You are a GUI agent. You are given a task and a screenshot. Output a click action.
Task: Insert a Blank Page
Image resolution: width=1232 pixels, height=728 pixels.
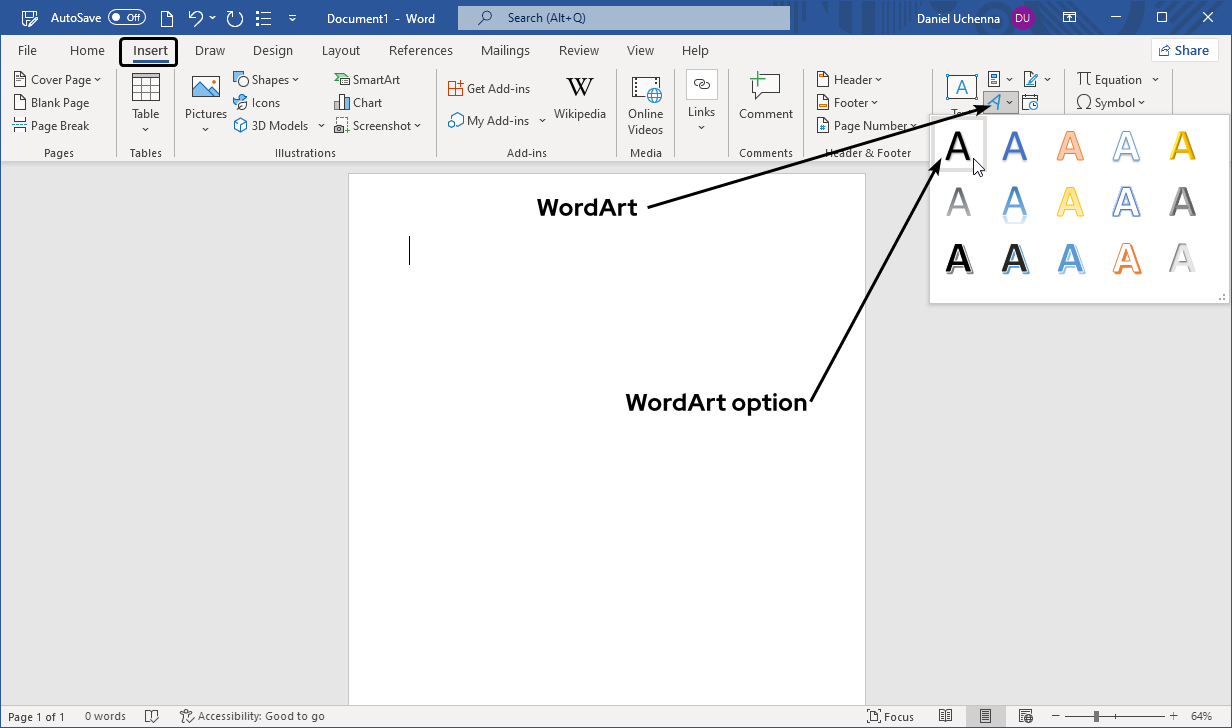coord(52,103)
